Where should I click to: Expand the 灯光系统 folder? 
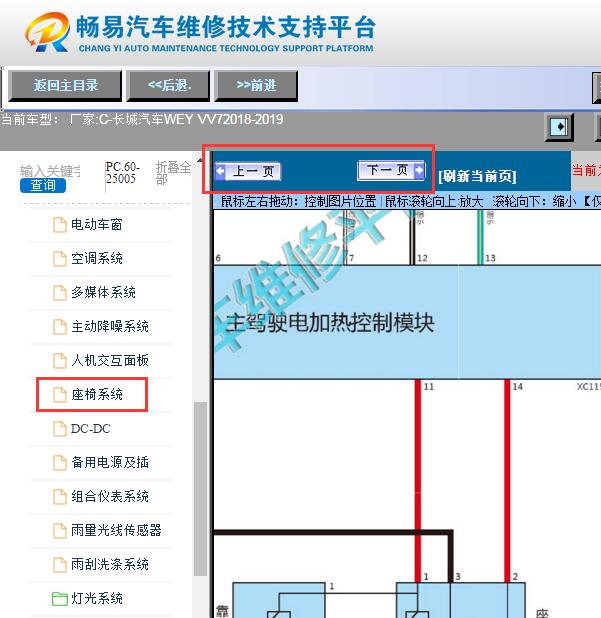pyautogui.click(x=97, y=598)
